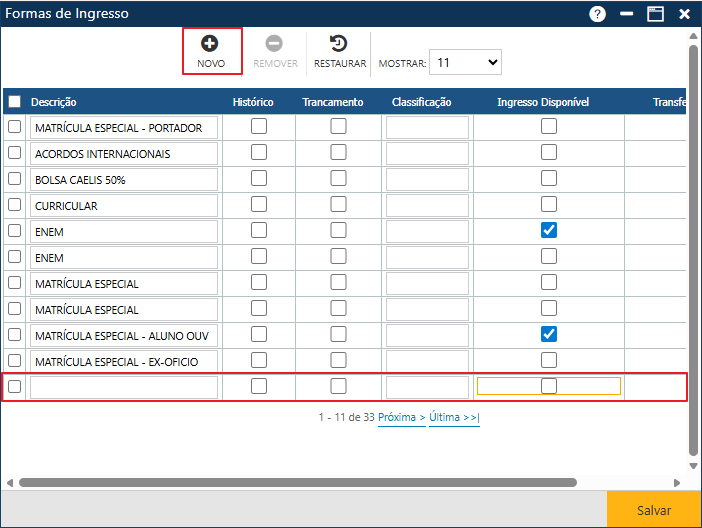Toggle the select-all checkbox in header
Viewport: 702px width, 528px height.
pyautogui.click(x=14, y=102)
